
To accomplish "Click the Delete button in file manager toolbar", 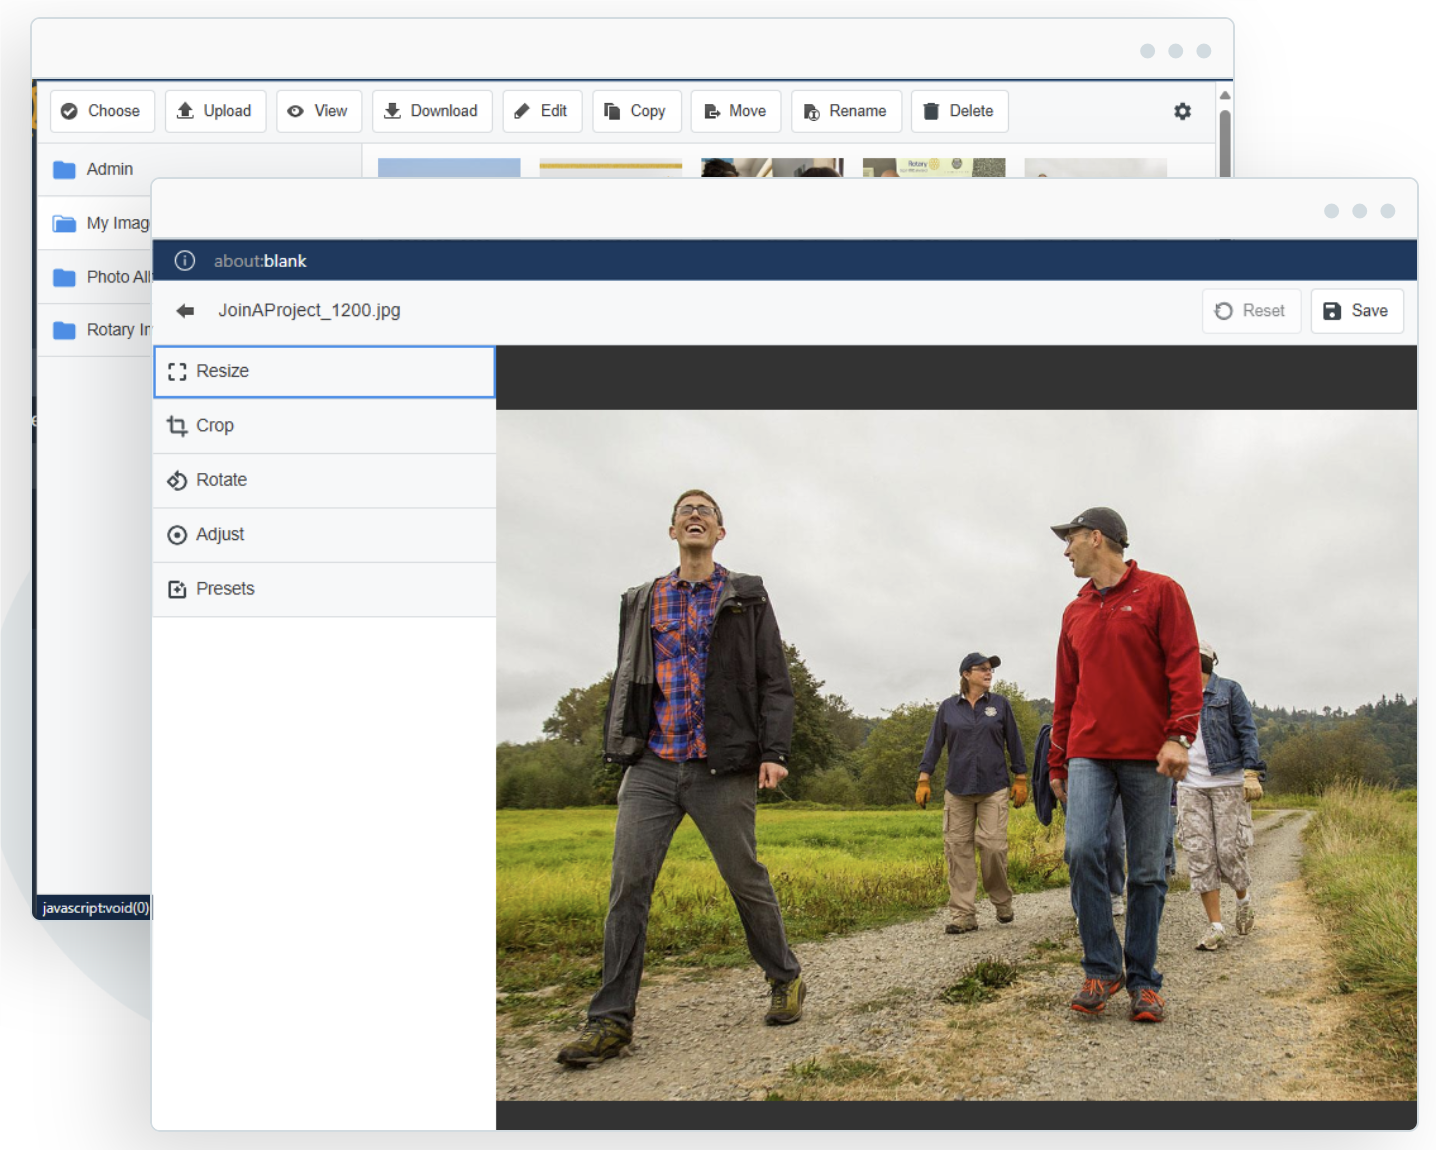I will coord(959,111).
